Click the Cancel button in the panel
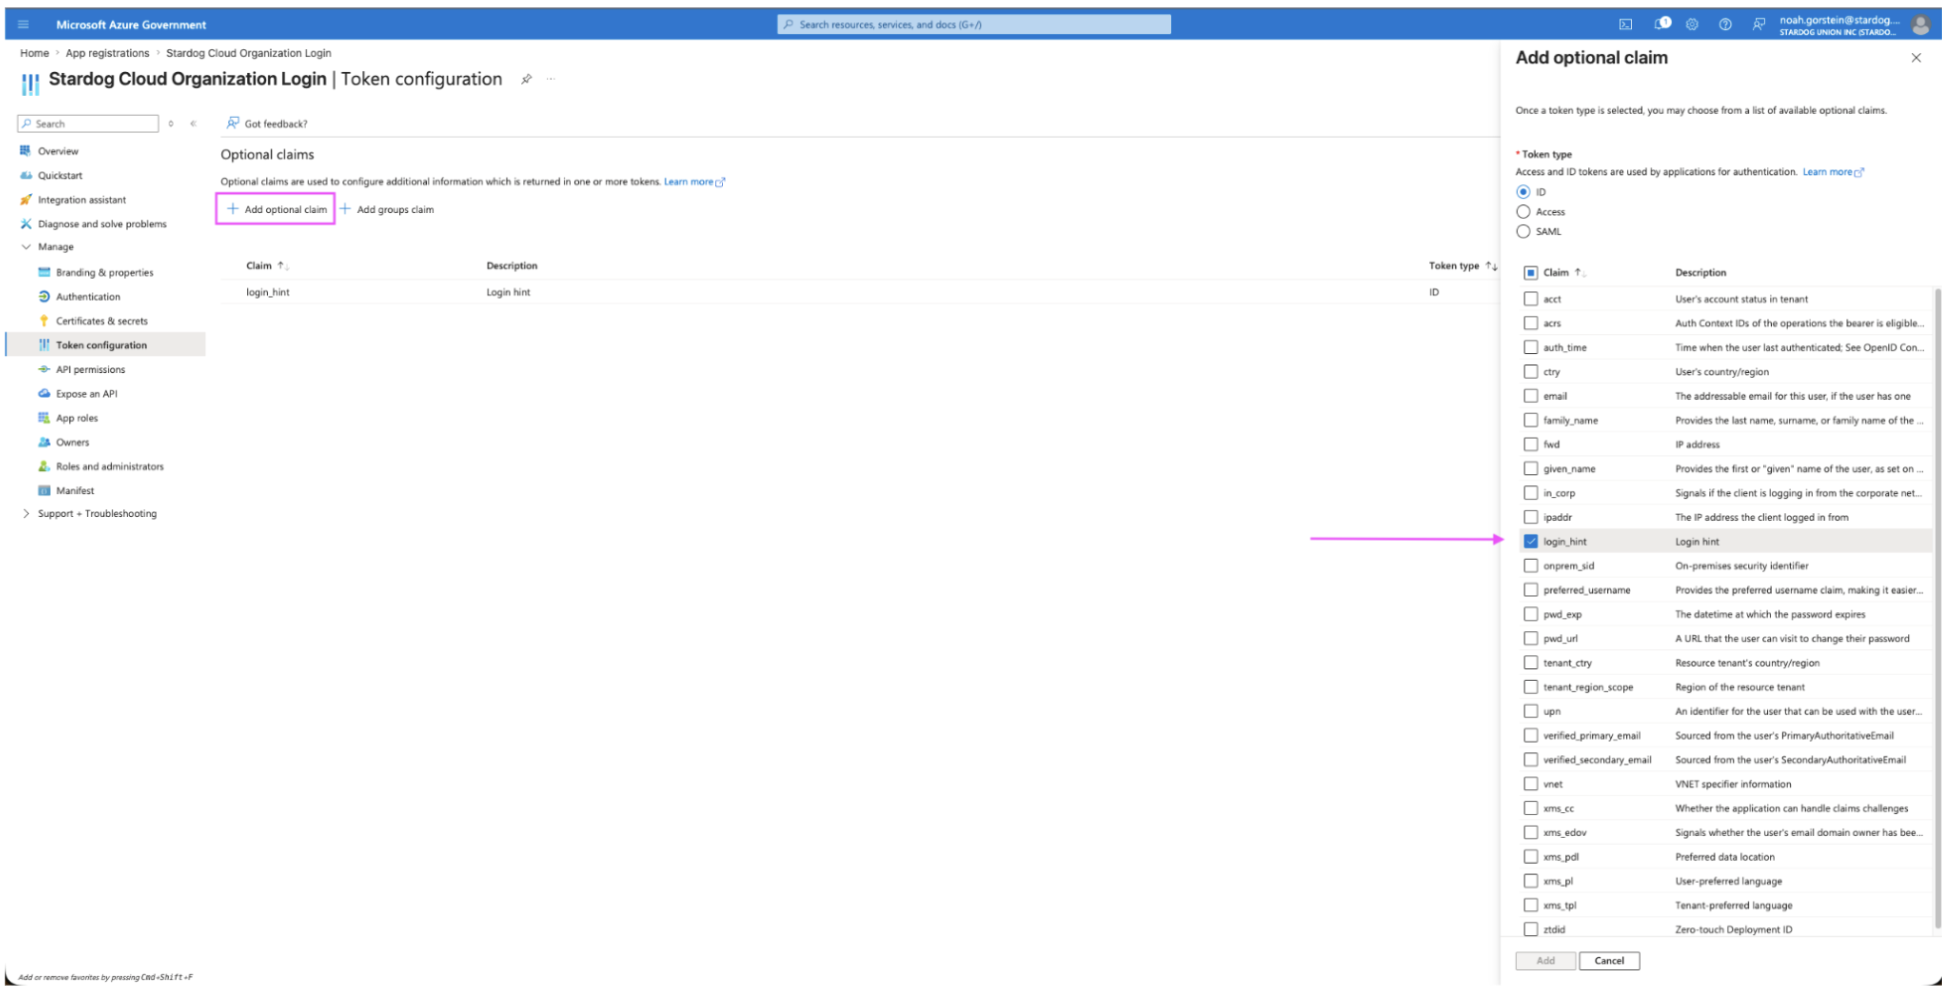Screen dimensions: 1948x998 point(1609,961)
